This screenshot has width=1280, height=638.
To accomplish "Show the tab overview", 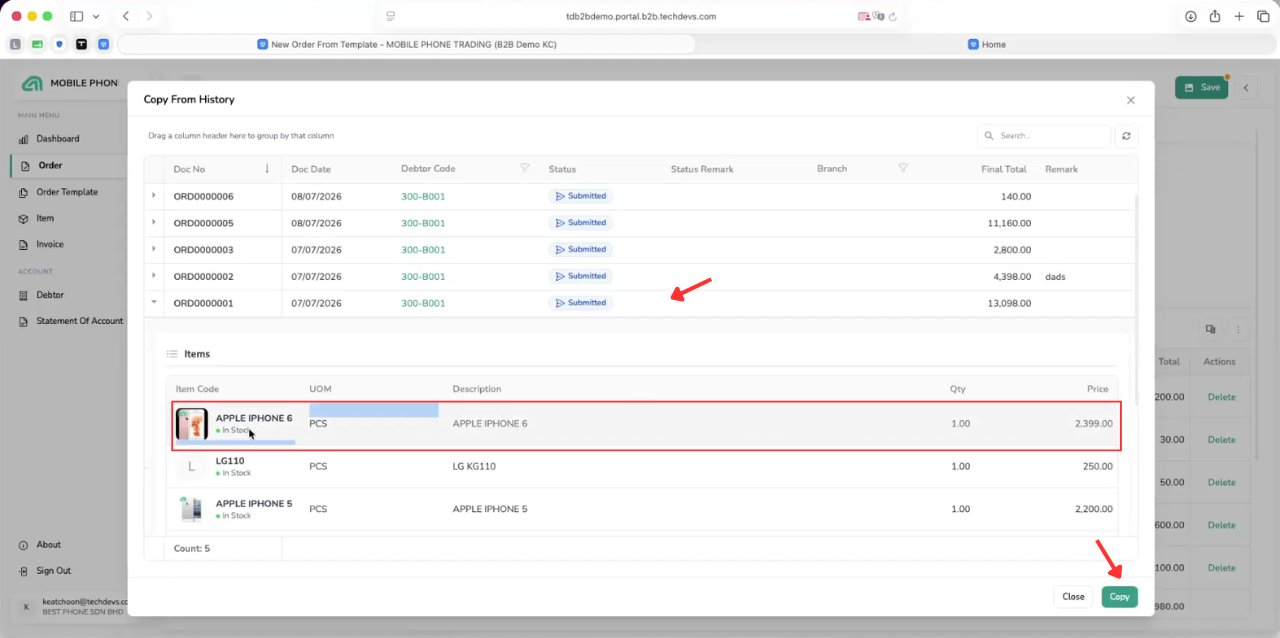I will 1263,16.
